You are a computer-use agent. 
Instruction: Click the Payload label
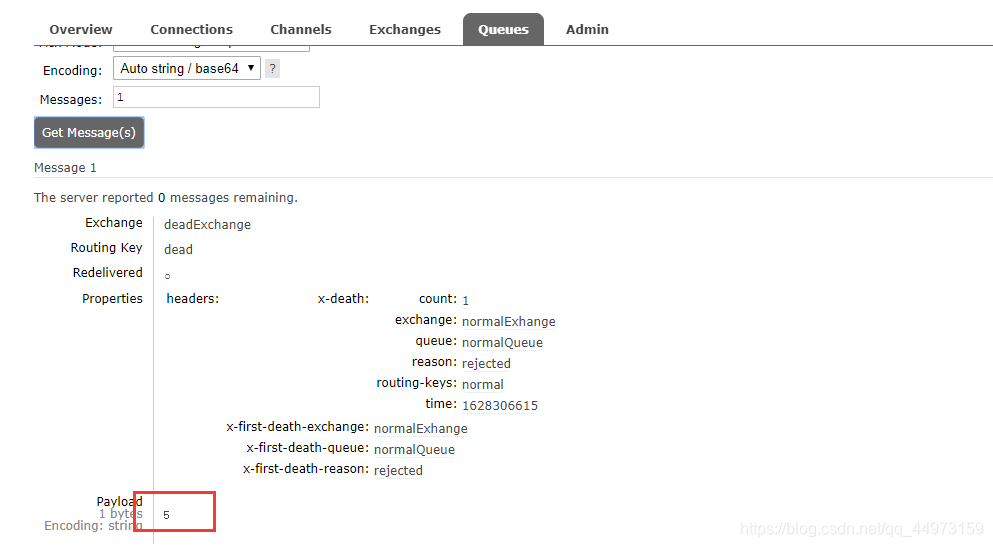[119, 501]
